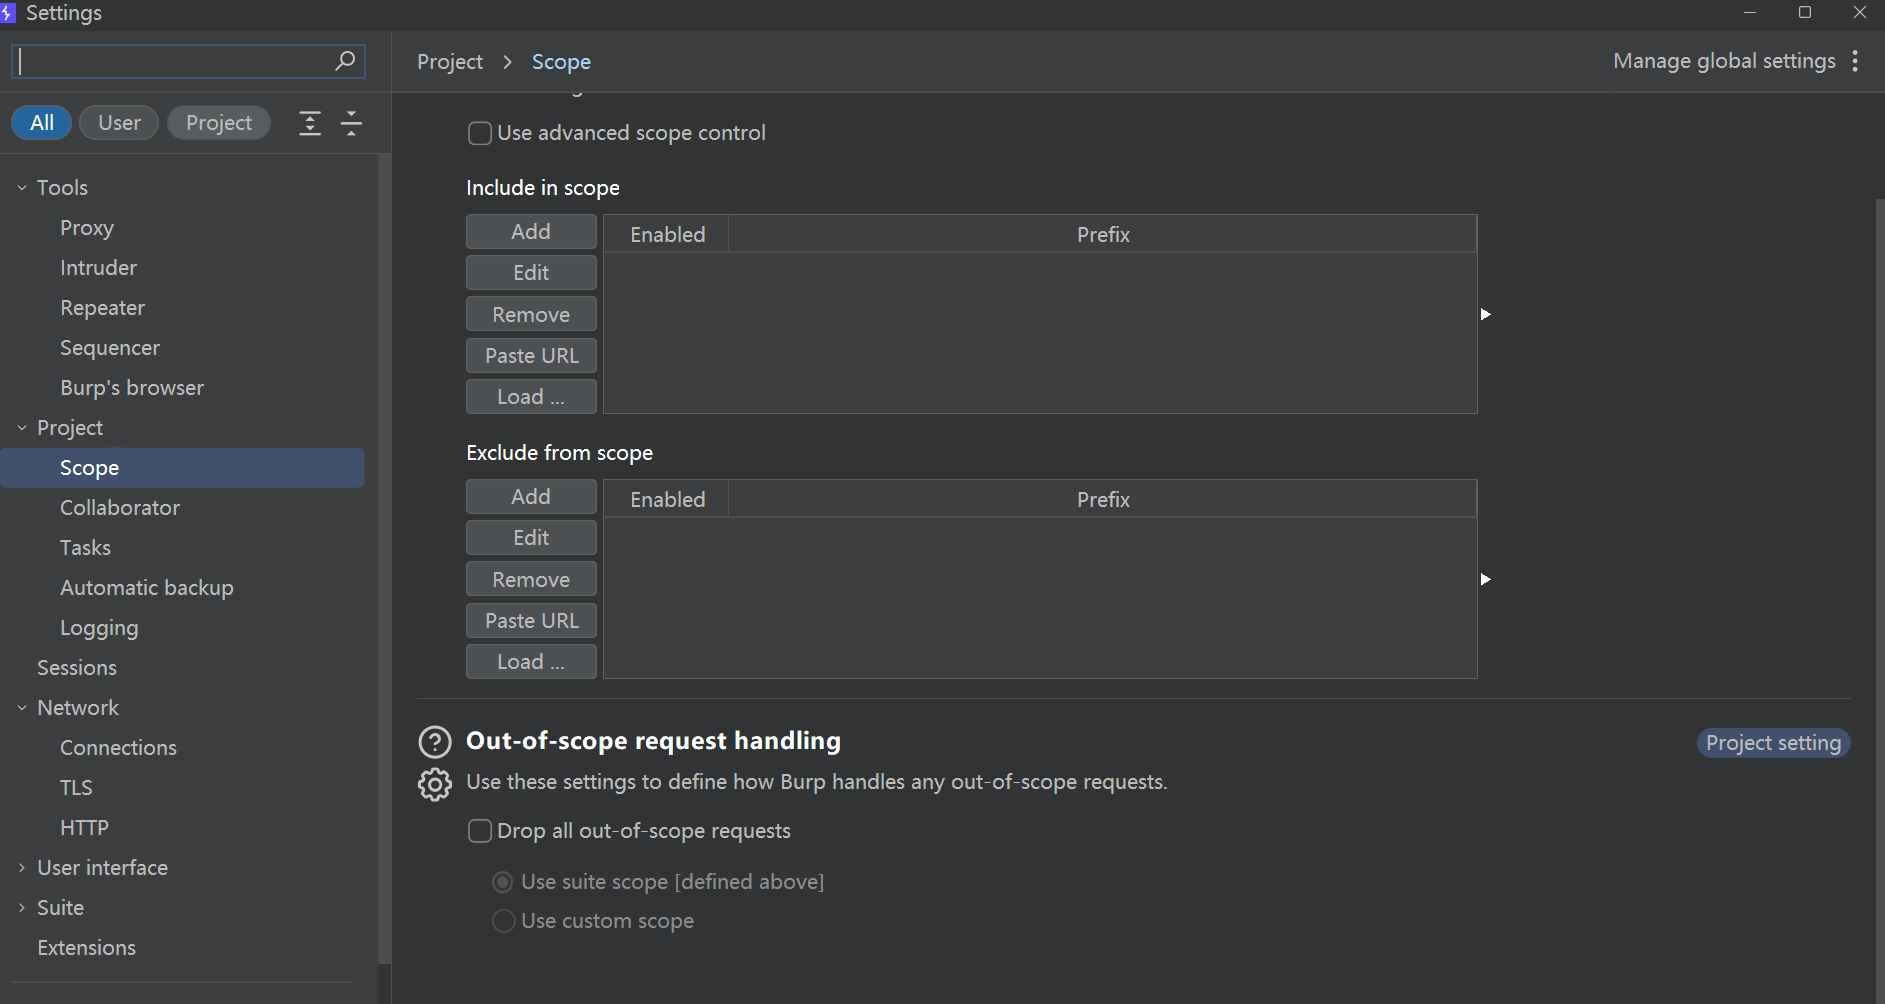Check Drop all out-of-scope requests
Viewport: 1885px width, 1004px height.
point(480,831)
